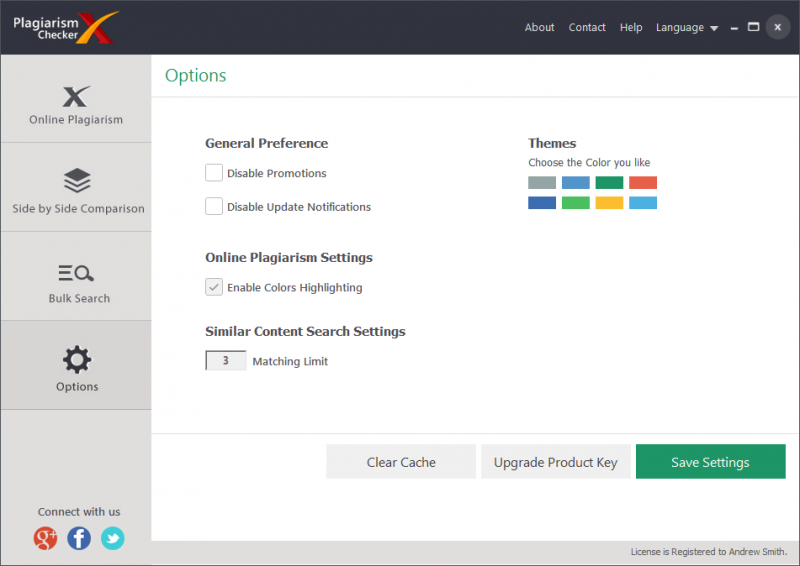Image resolution: width=800 pixels, height=566 pixels.
Task: Open the Facebook social icon
Action: pyautogui.click(x=79, y=538)
